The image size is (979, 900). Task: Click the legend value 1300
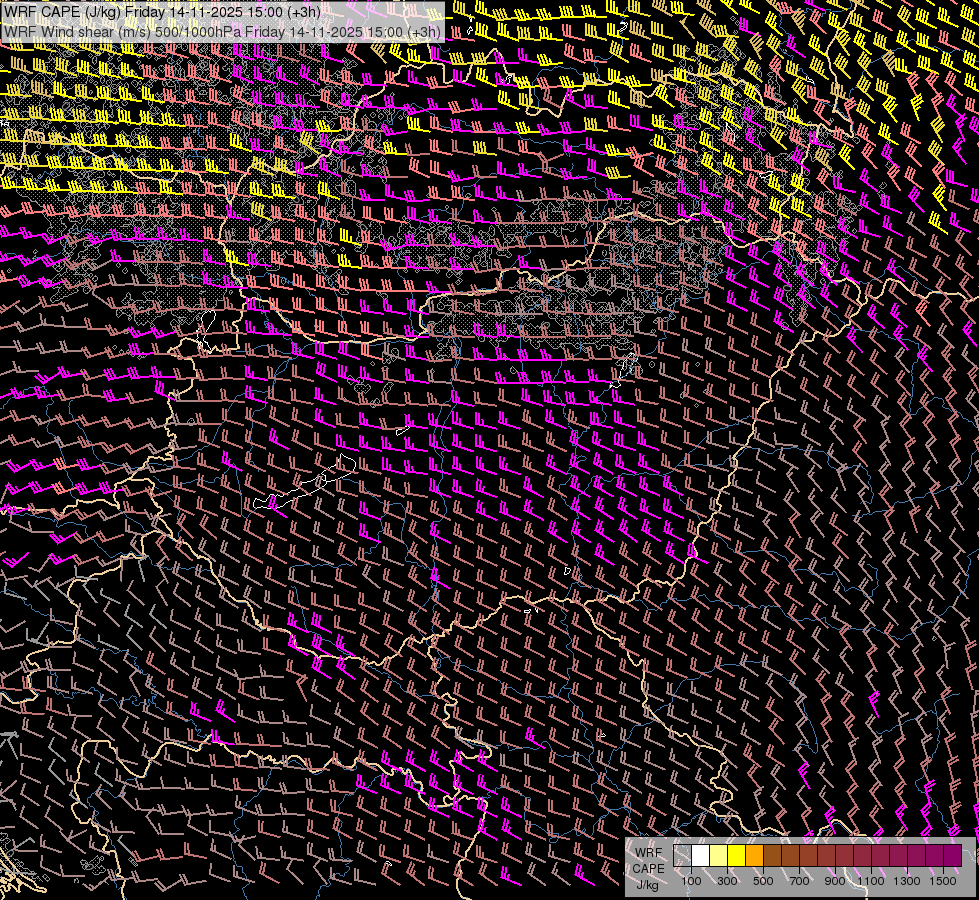907,881
